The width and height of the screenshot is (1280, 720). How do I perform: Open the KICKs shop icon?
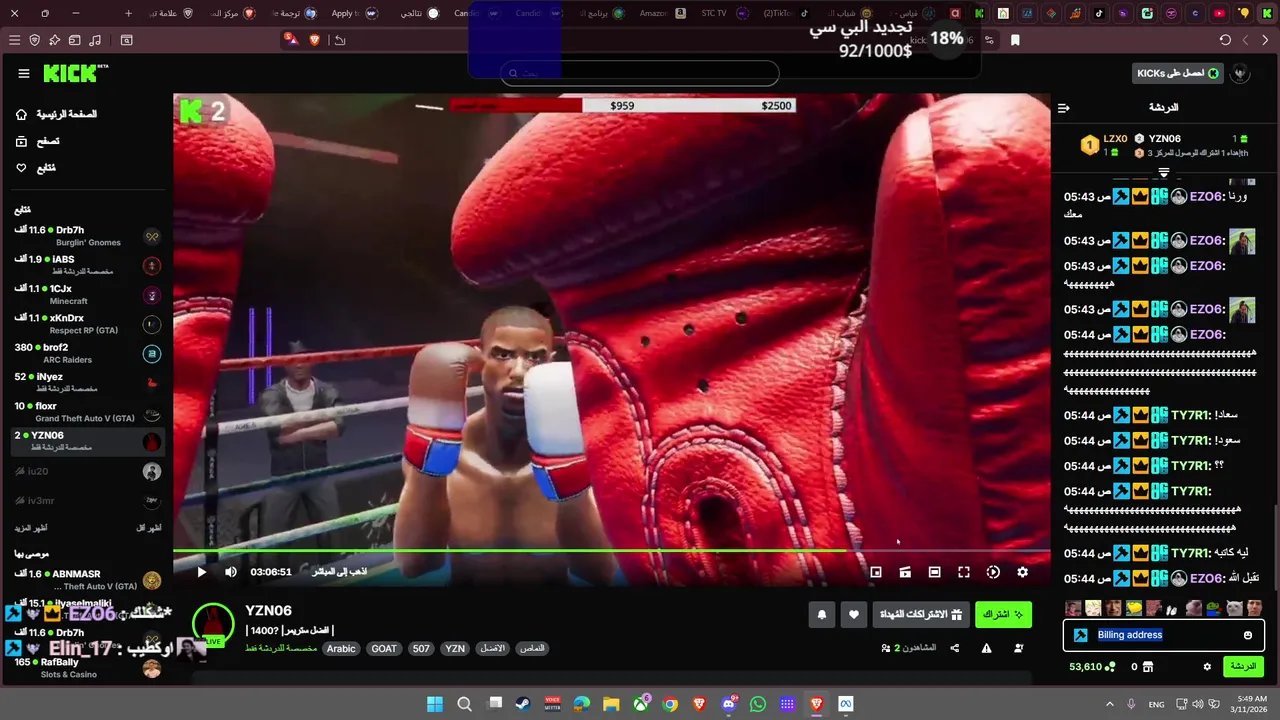[1148, 667]
